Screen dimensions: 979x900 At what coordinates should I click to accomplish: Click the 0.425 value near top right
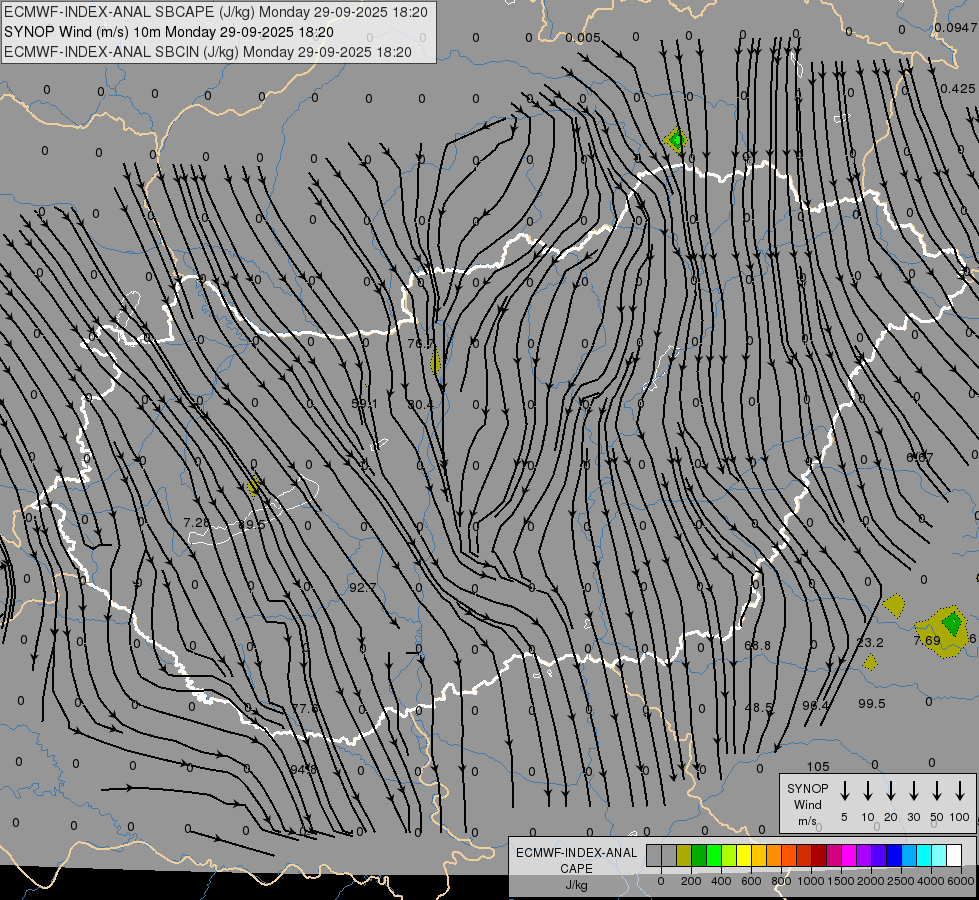pyautogui.click(x=957, y=88)
